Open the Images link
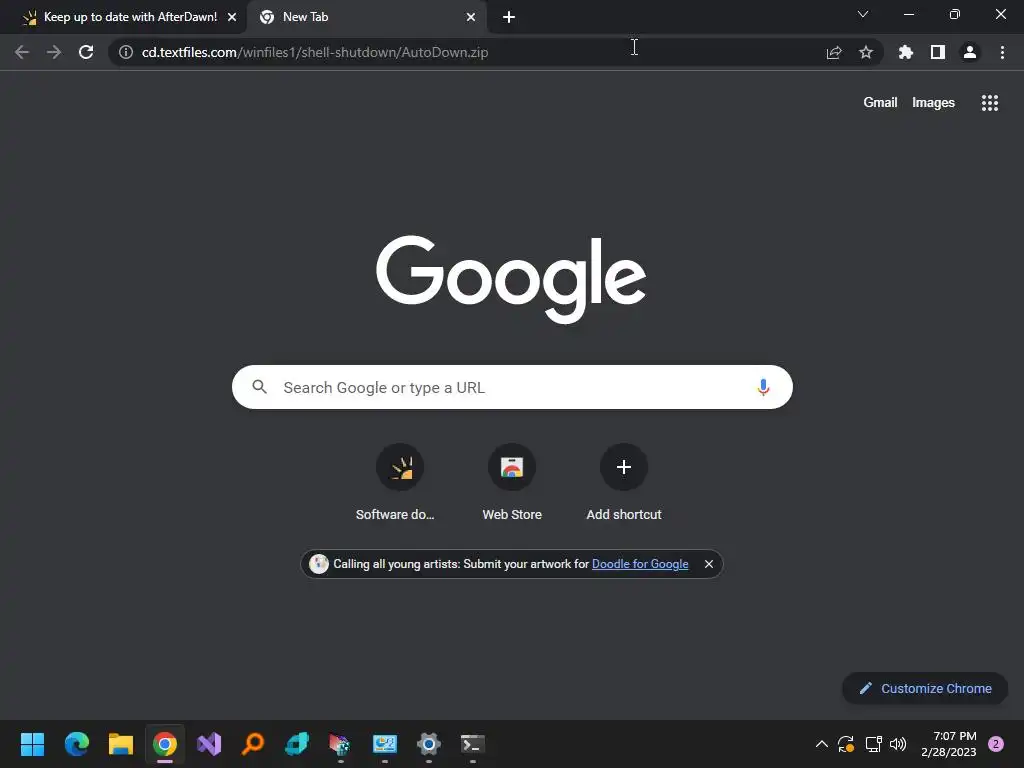Image resolution: width=1024 pixels, height=768 pixels. (x=933, y=103)
